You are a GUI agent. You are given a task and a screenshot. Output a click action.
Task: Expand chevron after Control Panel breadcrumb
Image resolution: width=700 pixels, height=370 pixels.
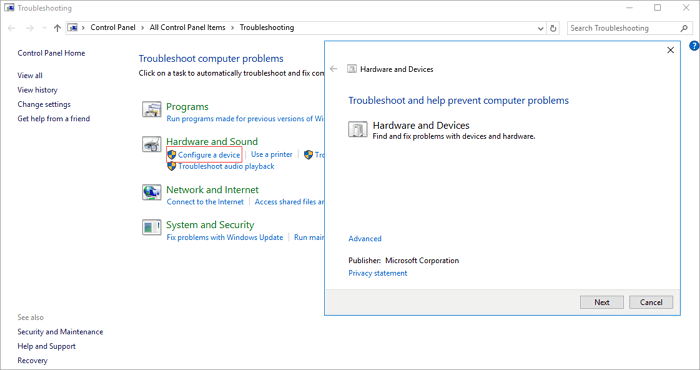pos(142,28)
